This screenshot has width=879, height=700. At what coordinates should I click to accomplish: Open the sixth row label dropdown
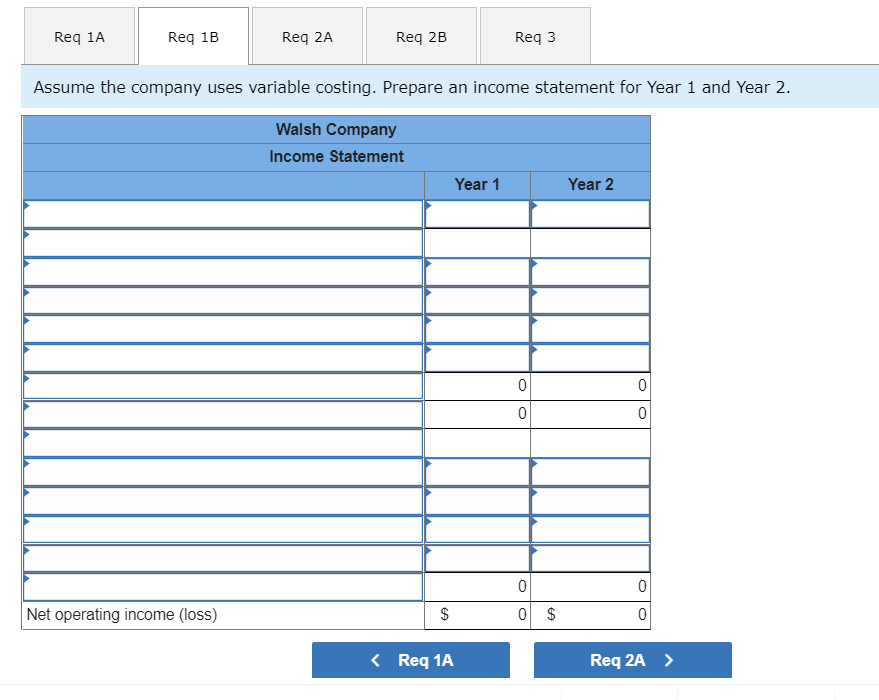click(x=223, y=357)
